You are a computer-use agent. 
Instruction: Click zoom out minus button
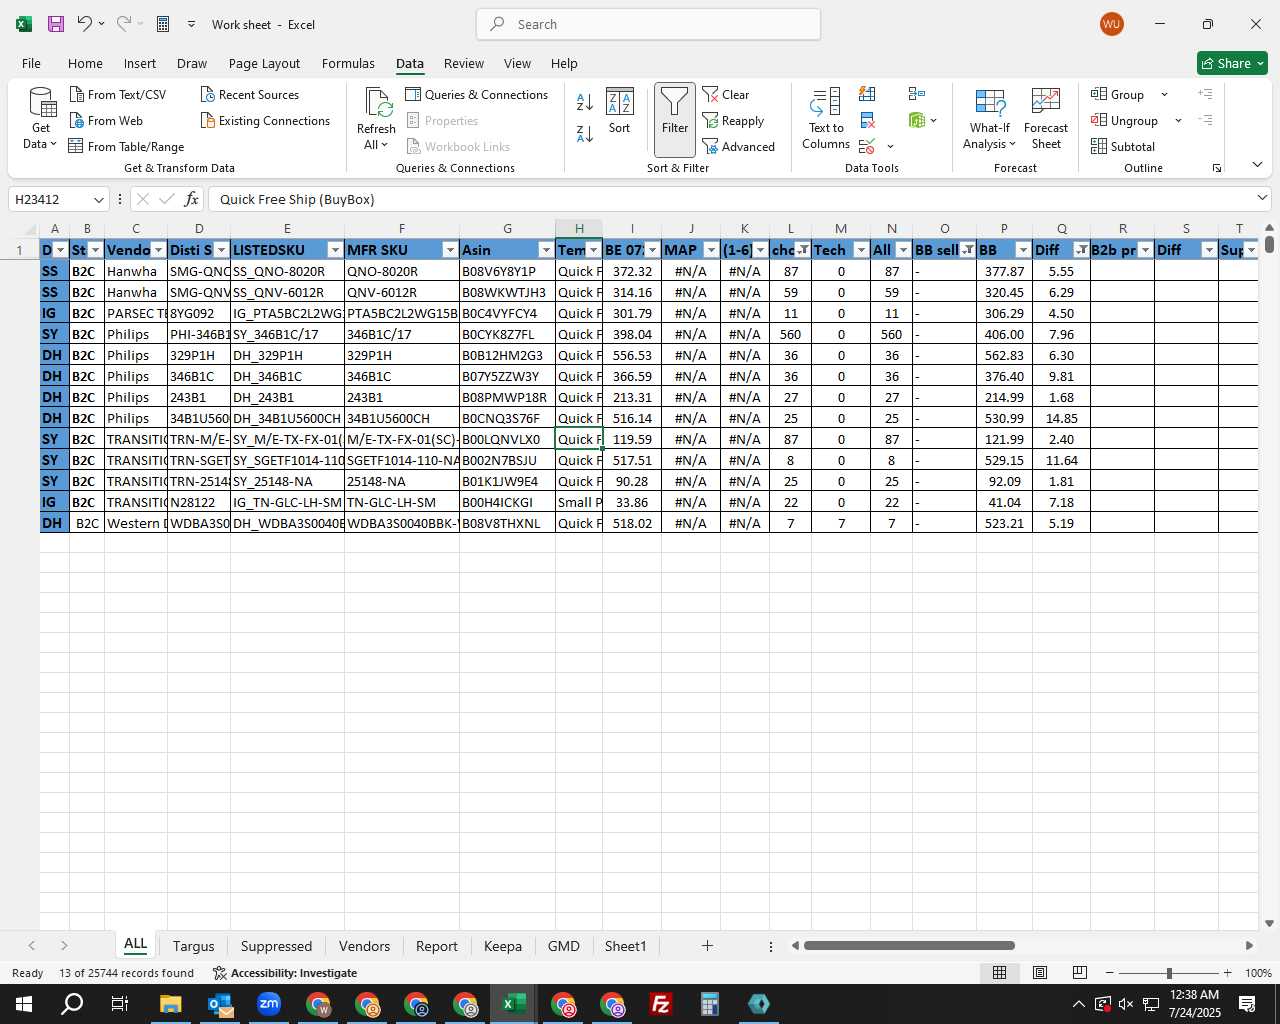pyautogui.click(x=1110, y=973)
